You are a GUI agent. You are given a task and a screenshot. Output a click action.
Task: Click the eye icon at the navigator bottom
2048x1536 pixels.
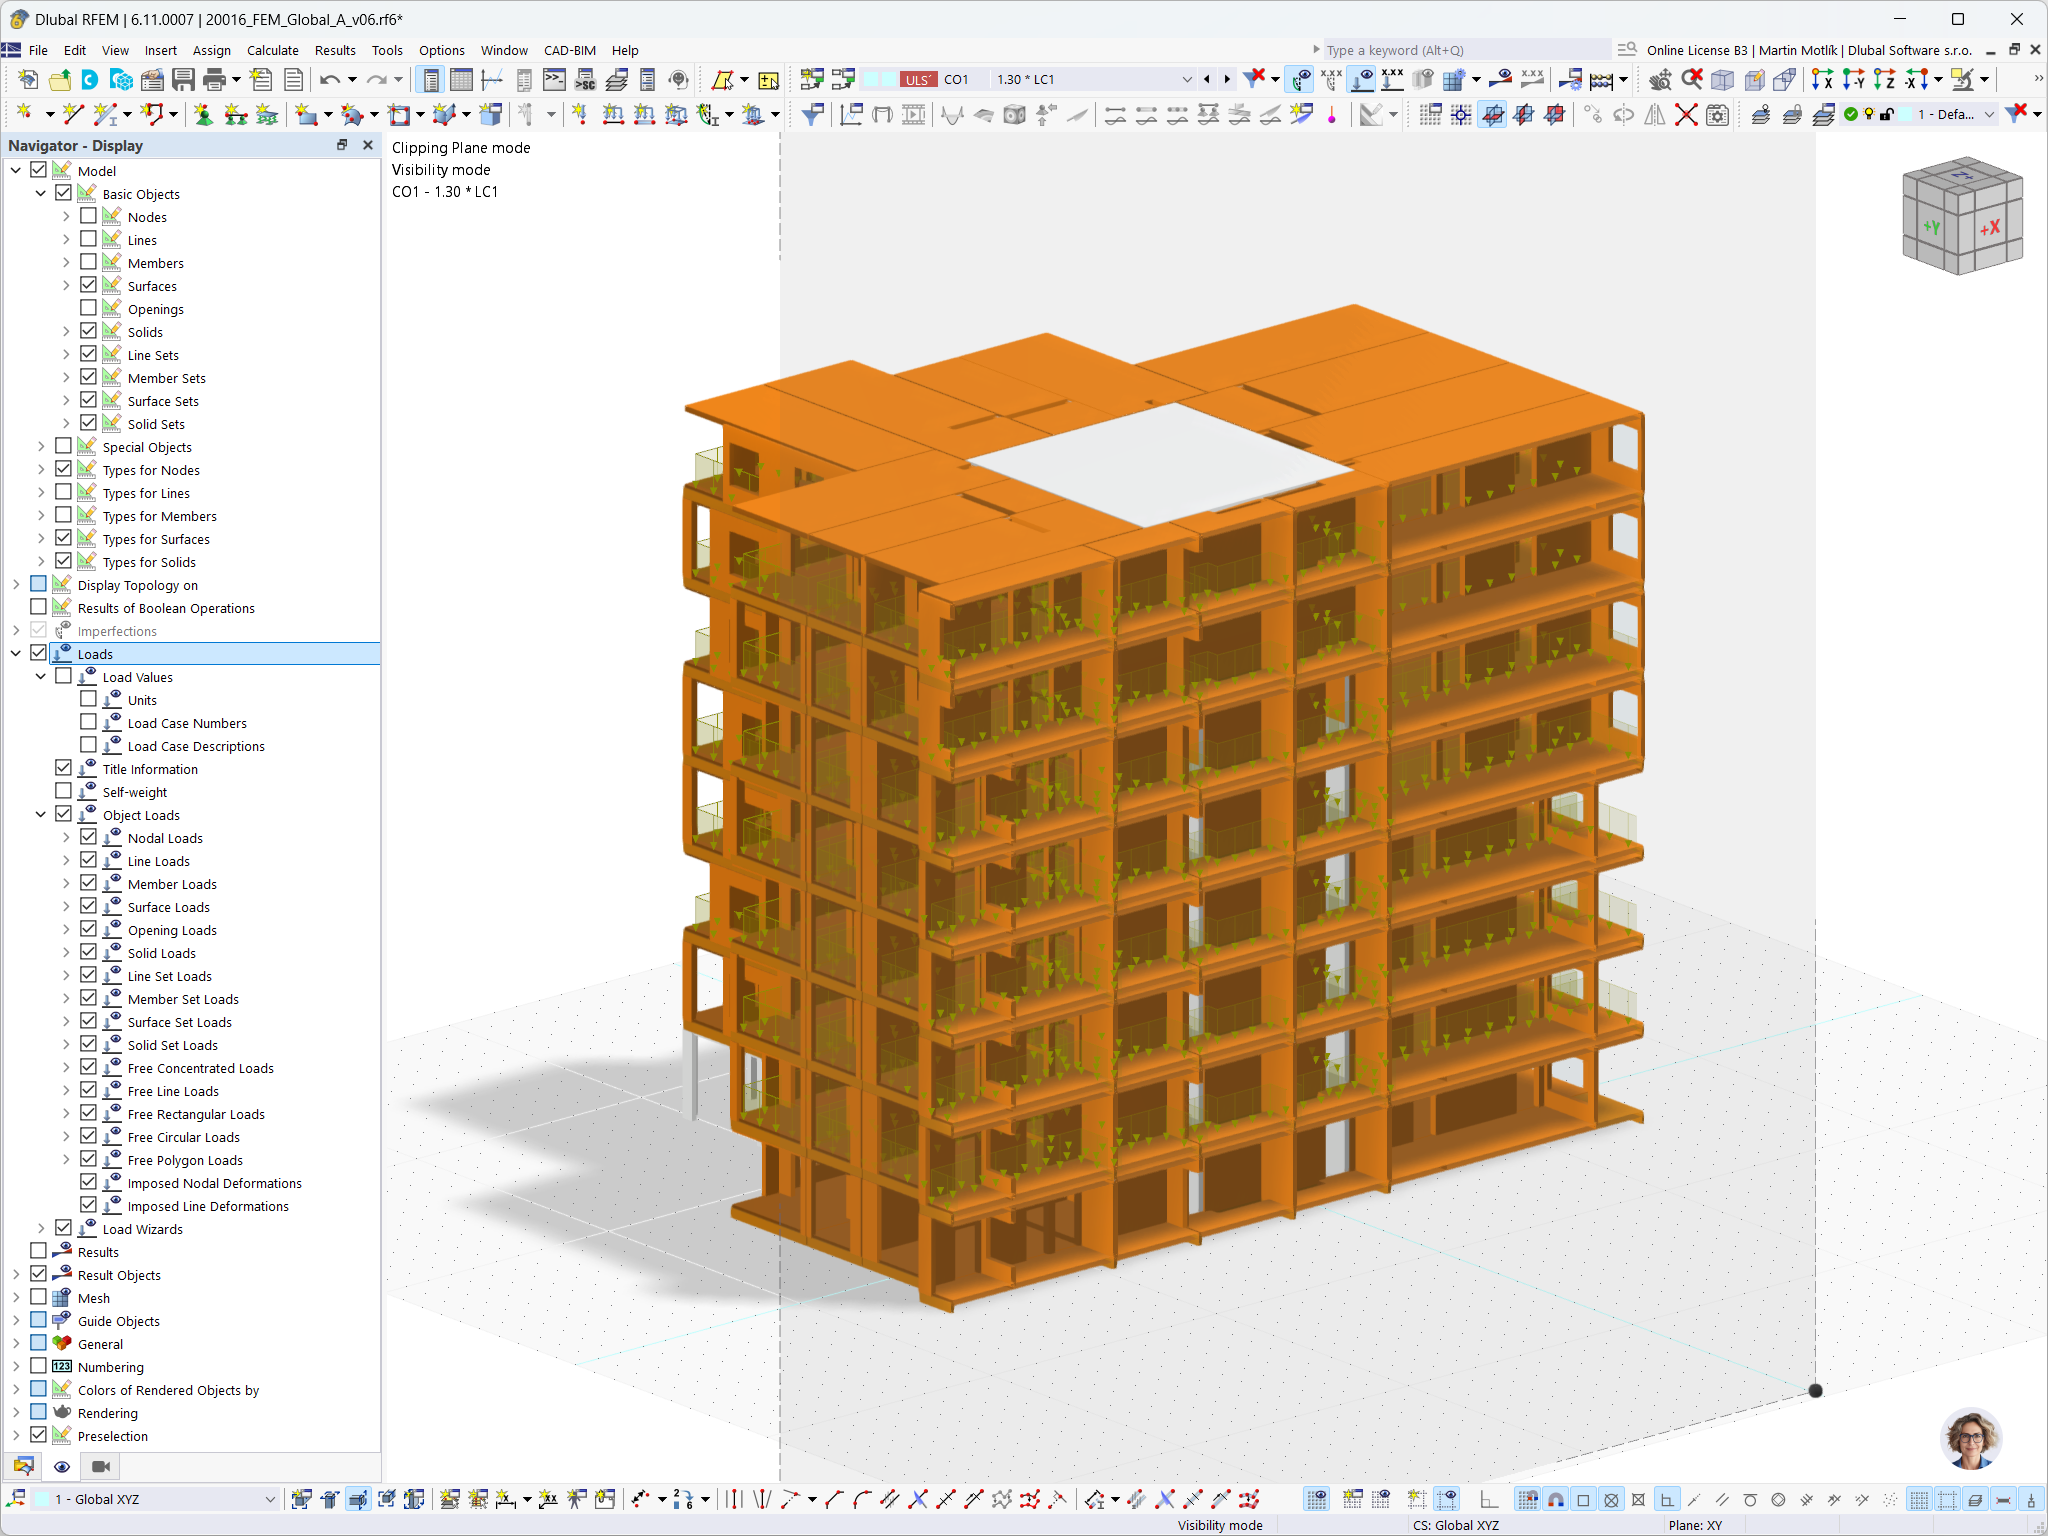[x=62, y=1466]
